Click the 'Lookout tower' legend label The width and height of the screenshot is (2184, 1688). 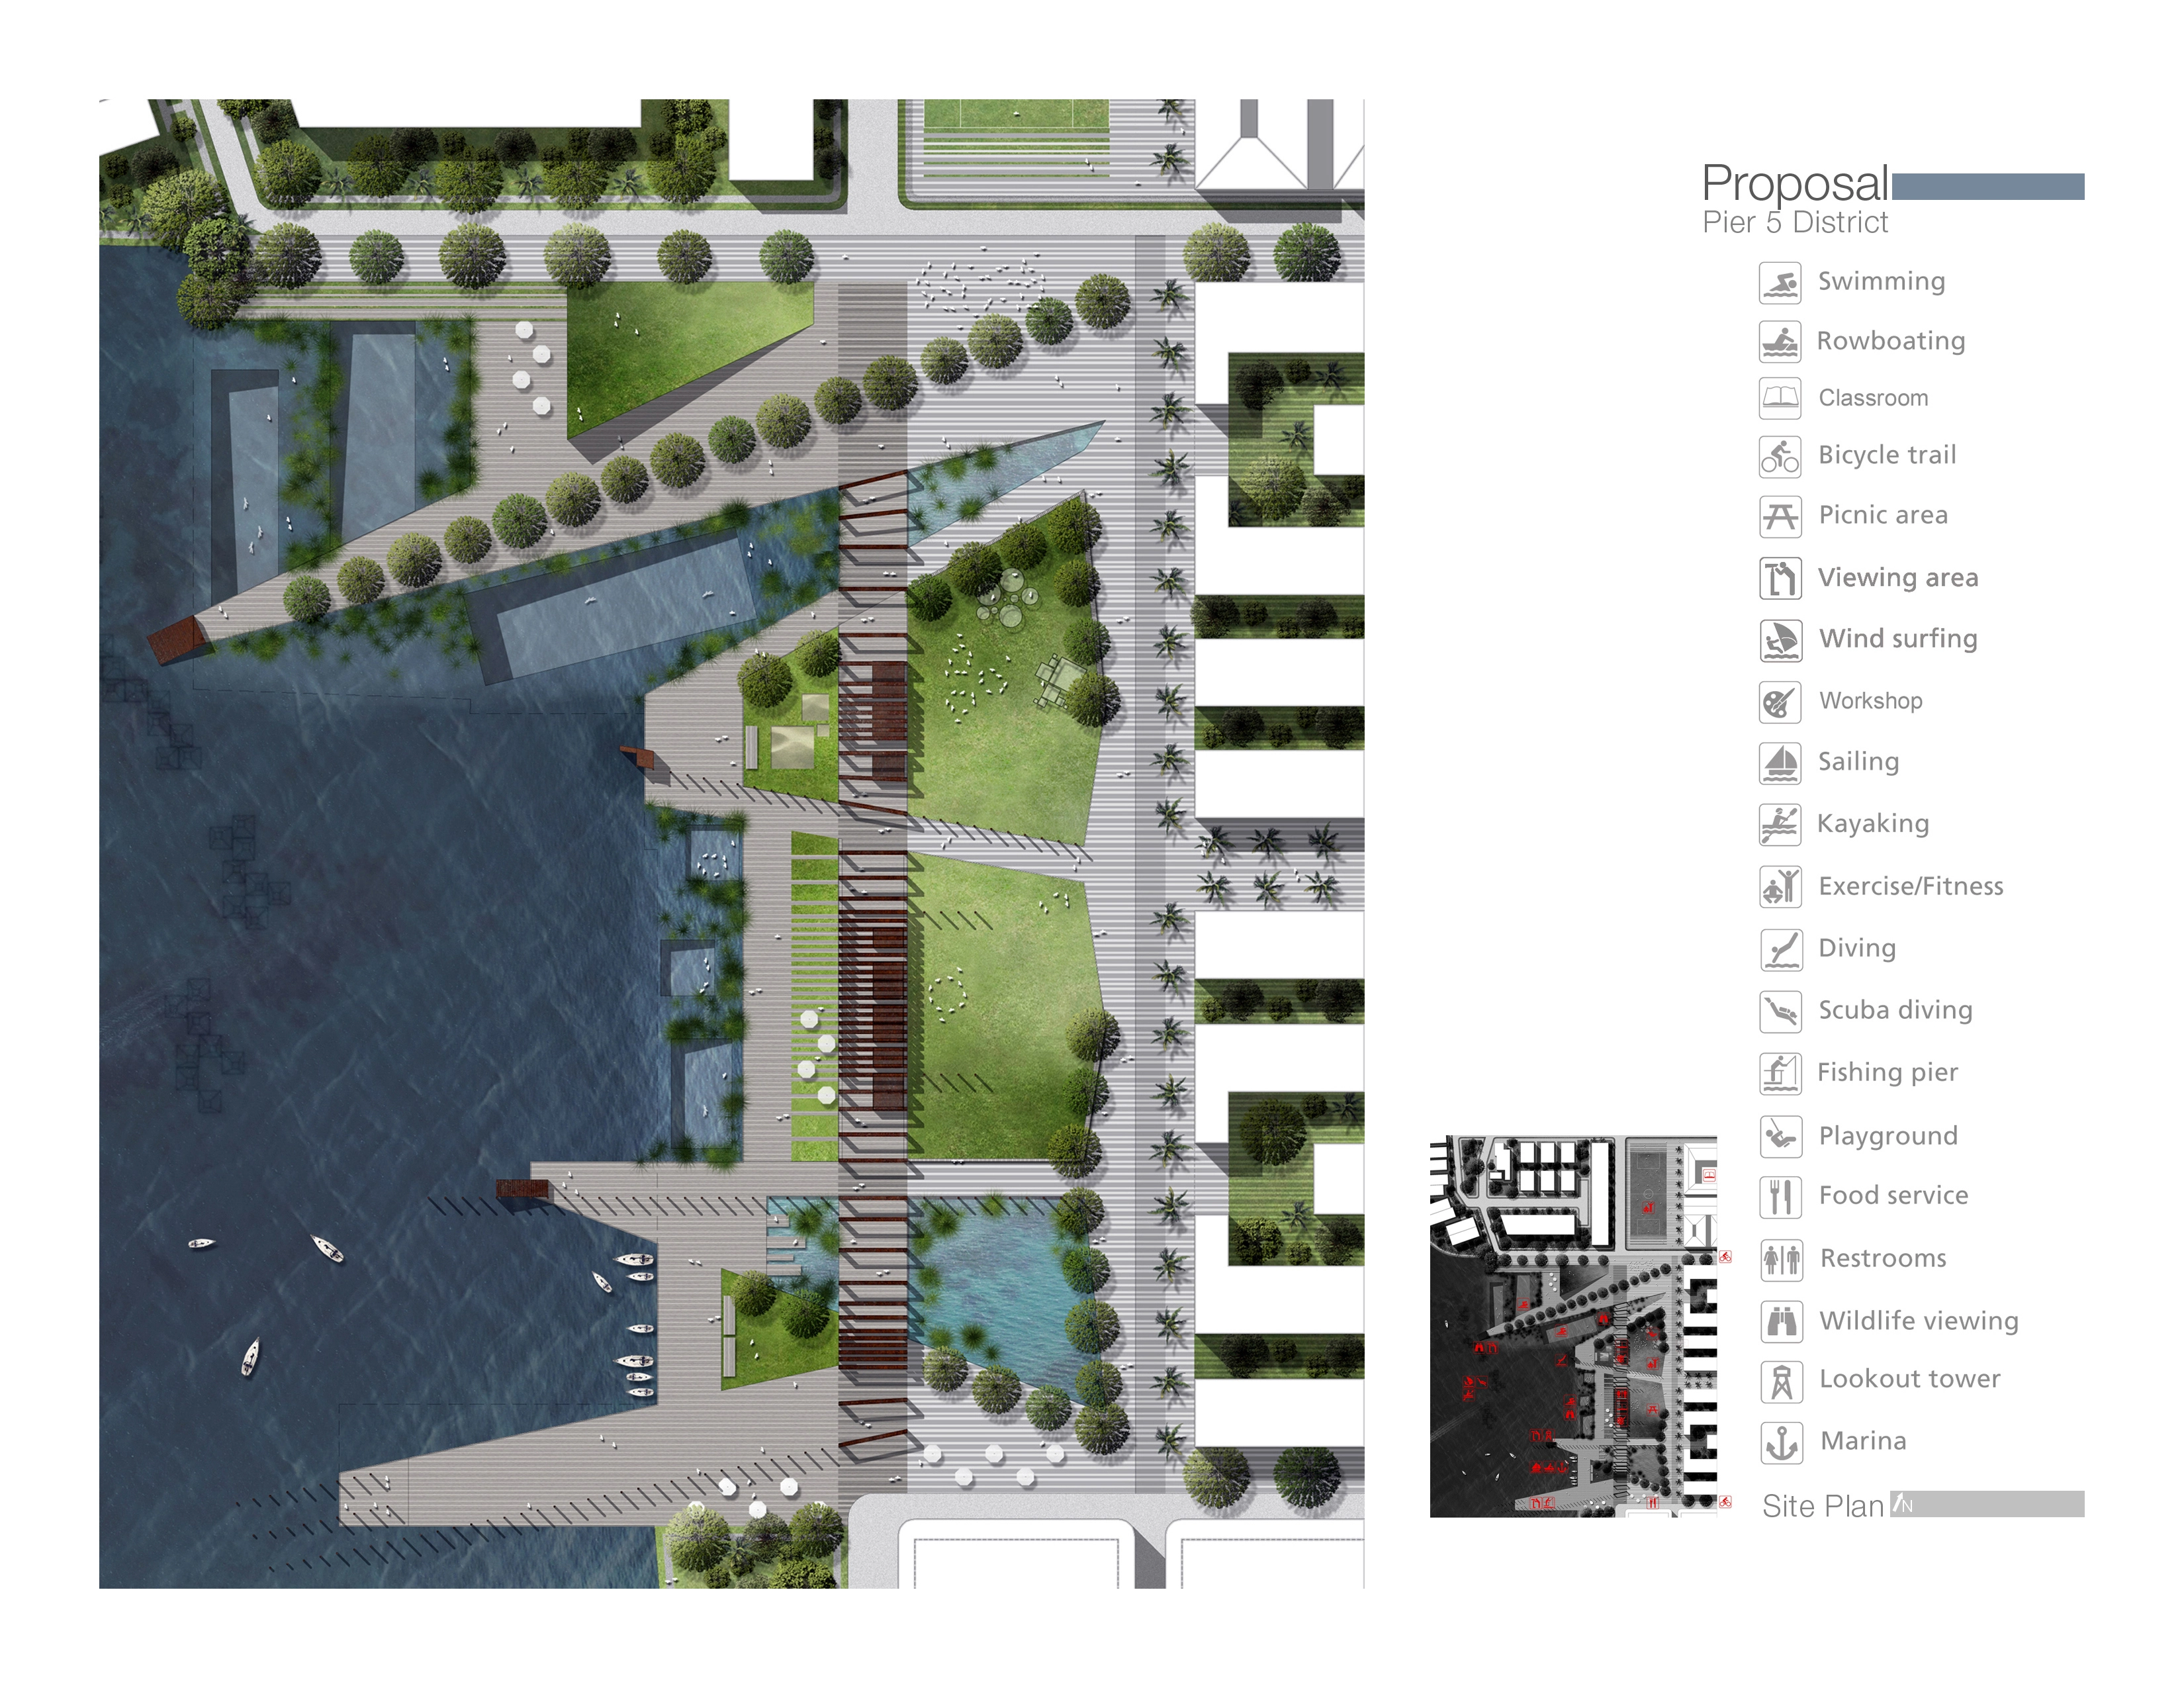(x=1909, y=1379)
